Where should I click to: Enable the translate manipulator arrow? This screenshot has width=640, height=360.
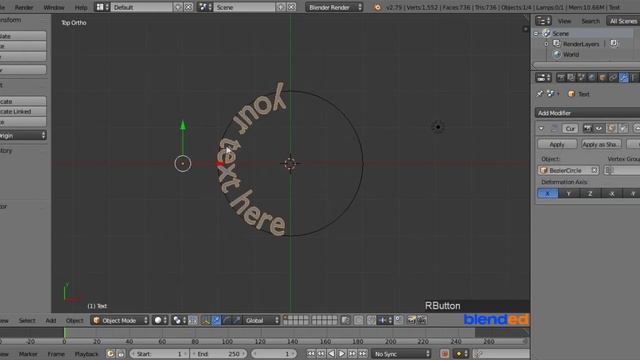pos(216,320)
